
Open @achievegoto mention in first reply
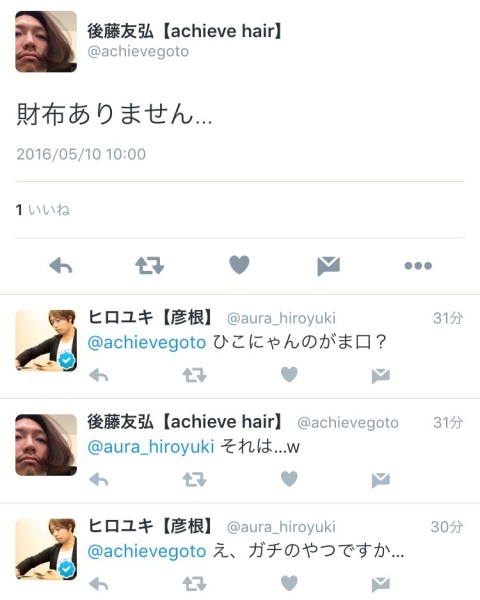pyautogui.click(x=147, y=342)
